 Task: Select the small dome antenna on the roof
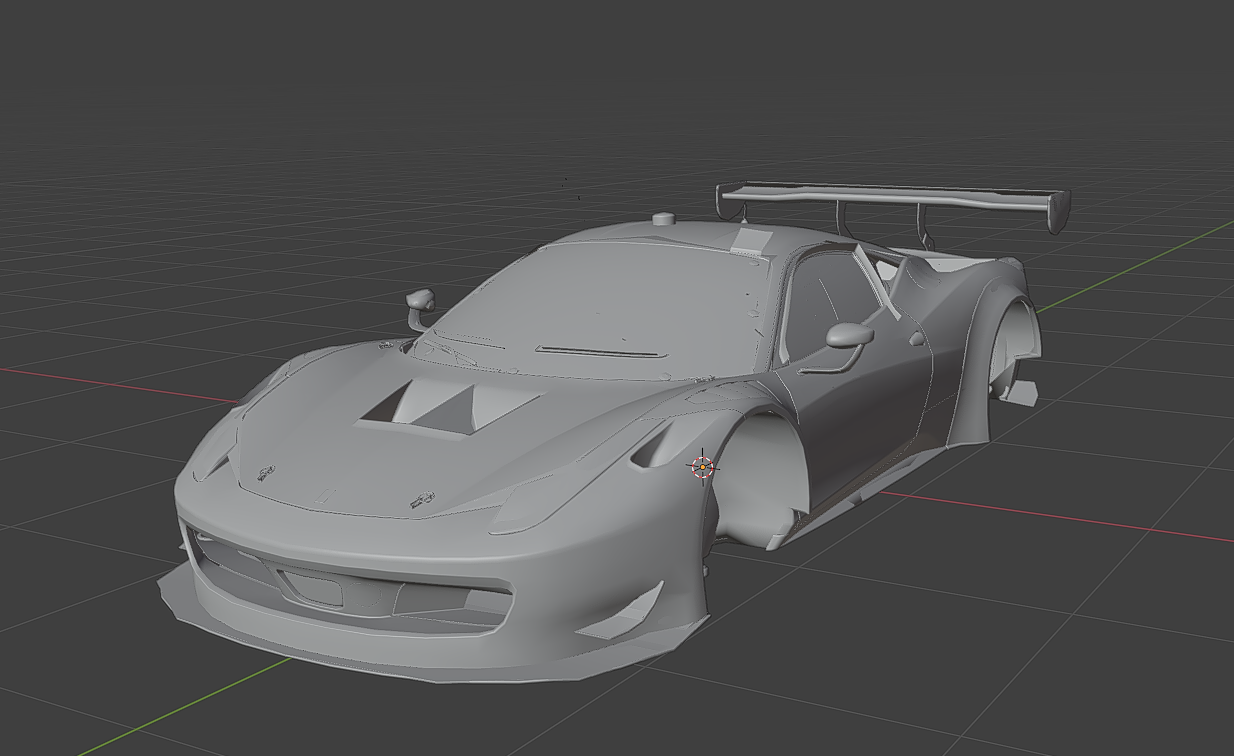pos(665,218)
